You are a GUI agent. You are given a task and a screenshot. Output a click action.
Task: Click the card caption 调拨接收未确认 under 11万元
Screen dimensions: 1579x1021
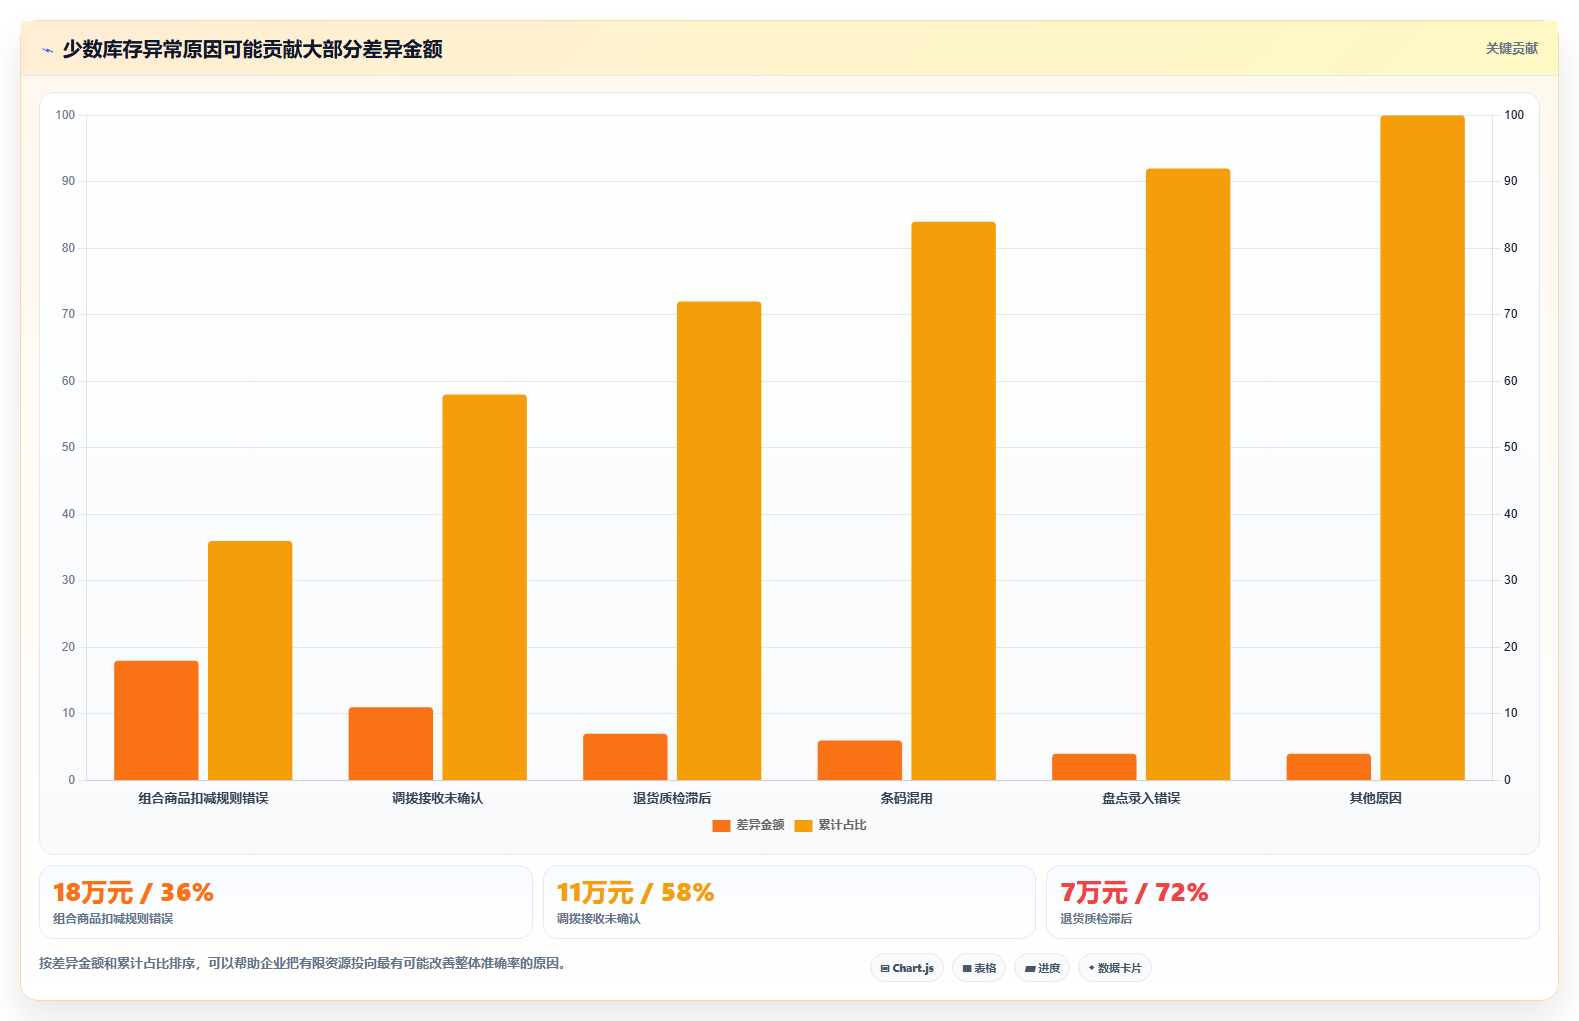599,919
